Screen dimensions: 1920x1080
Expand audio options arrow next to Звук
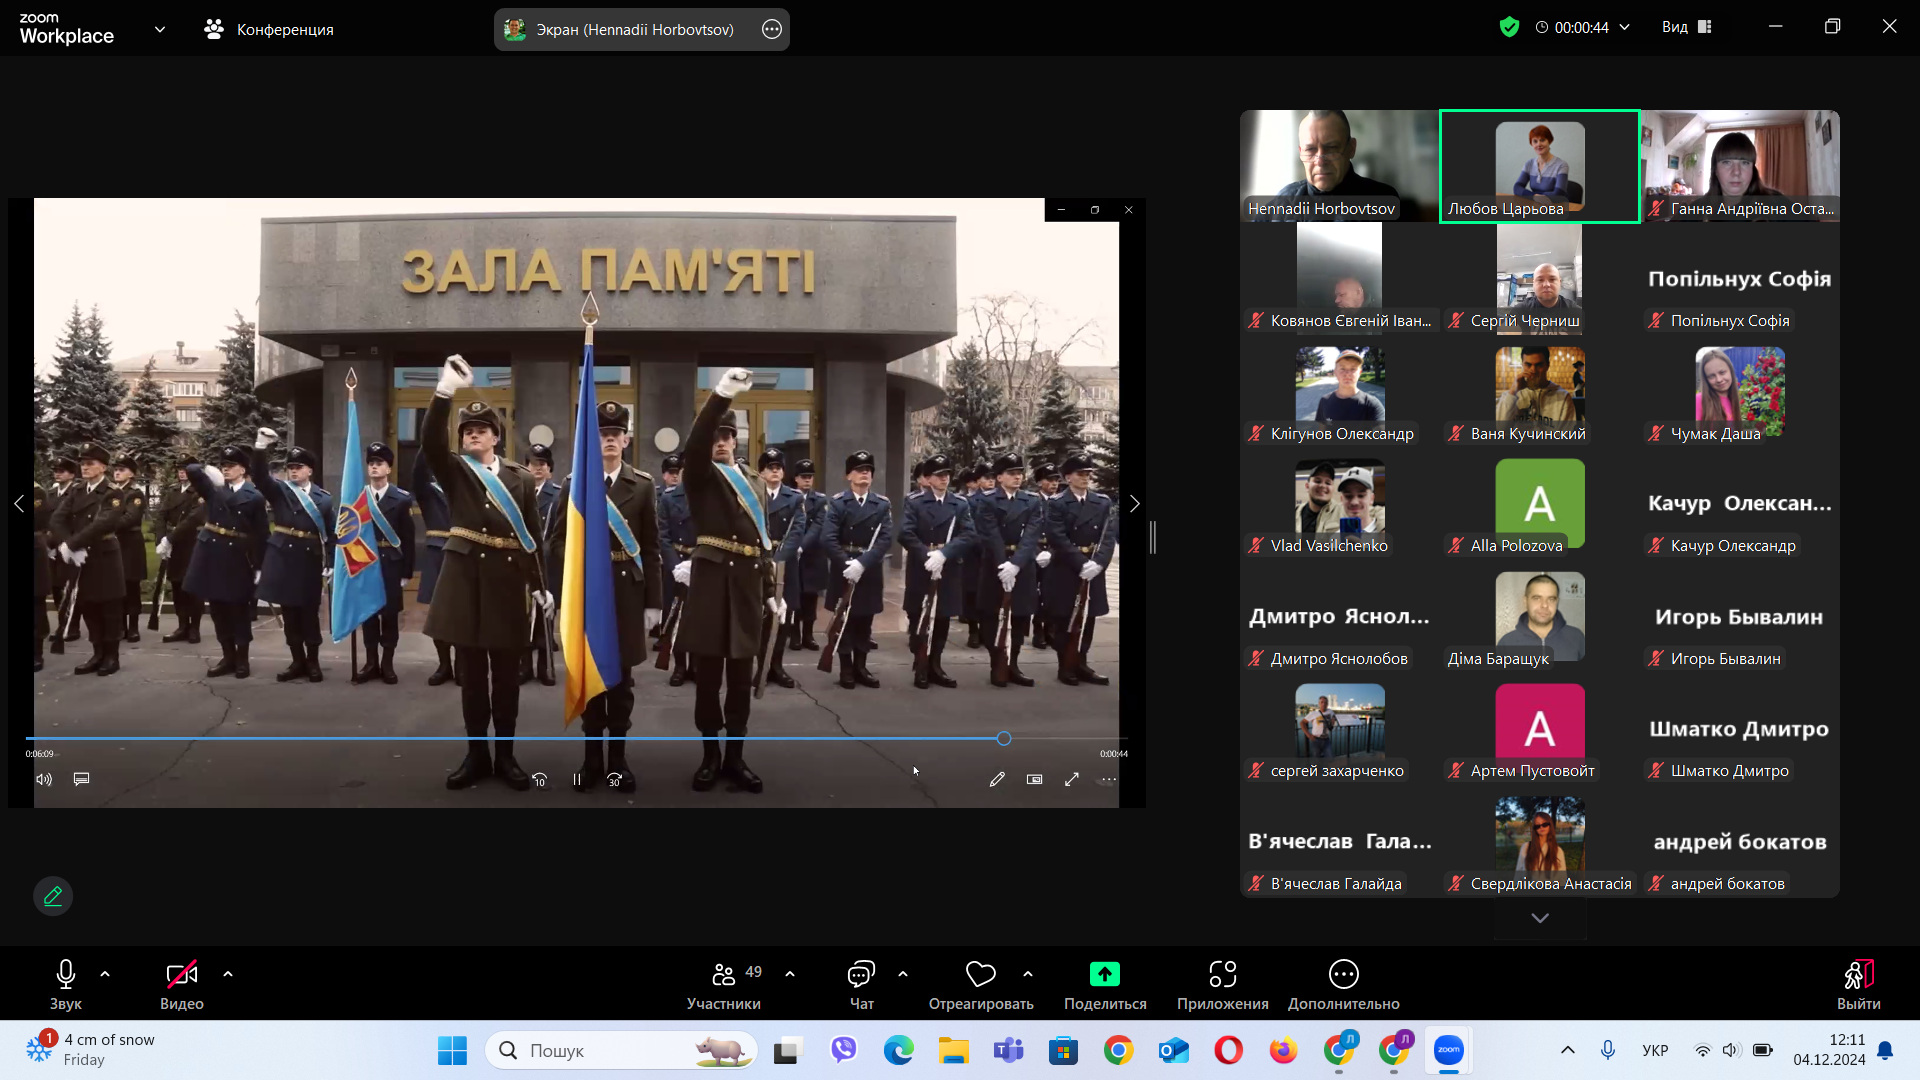[x=105, y=974]
